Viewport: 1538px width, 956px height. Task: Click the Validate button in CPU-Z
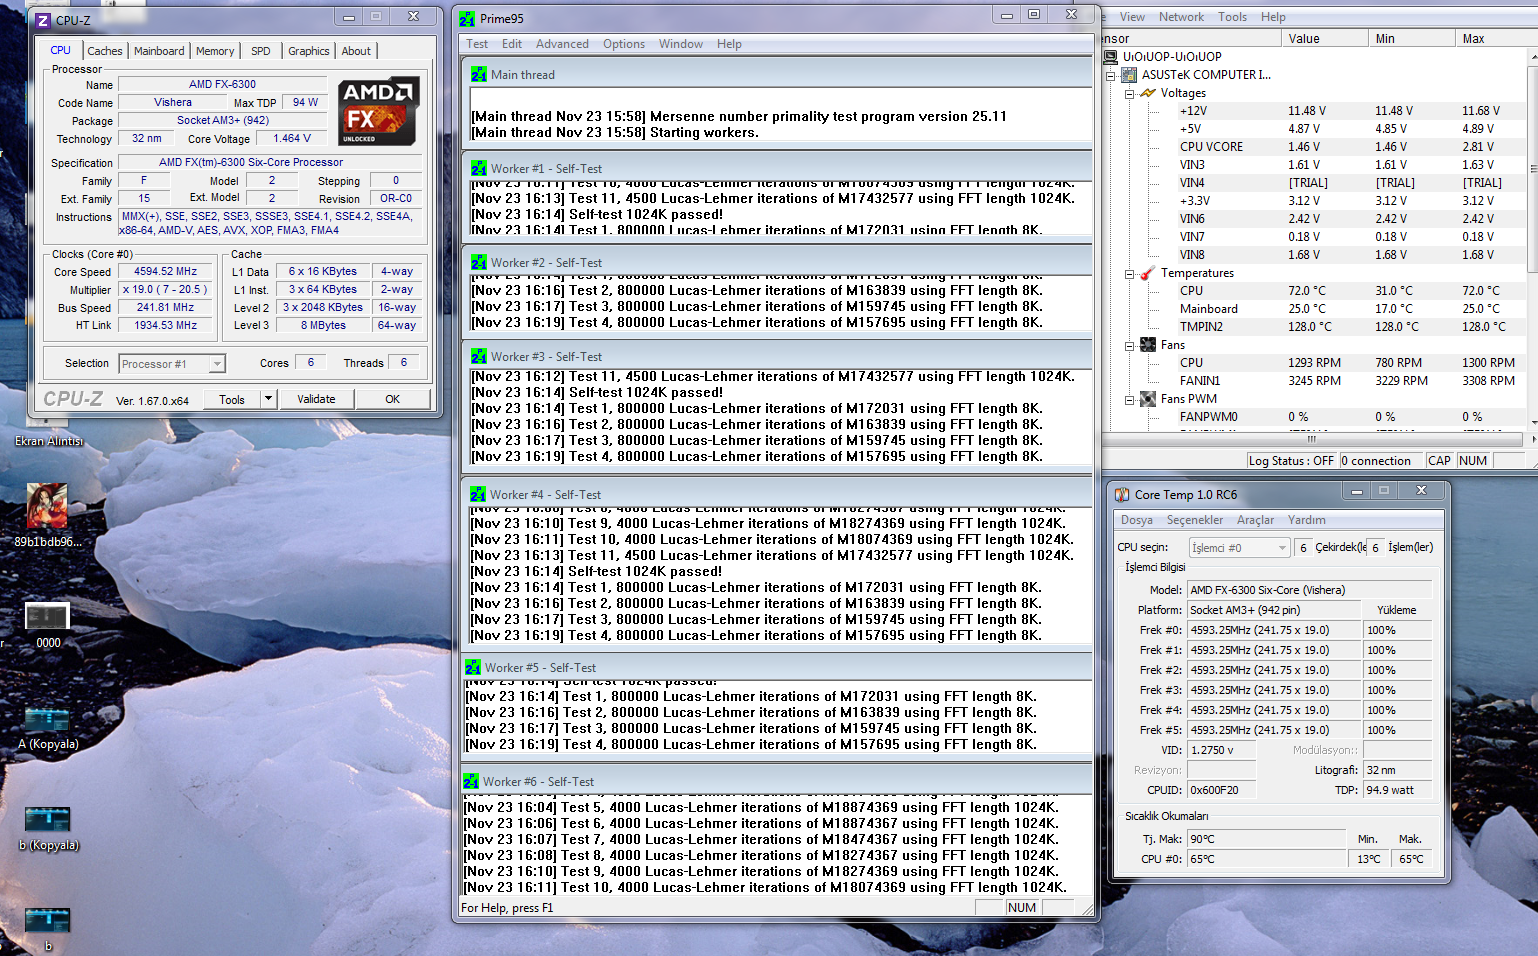click(316, 399)
